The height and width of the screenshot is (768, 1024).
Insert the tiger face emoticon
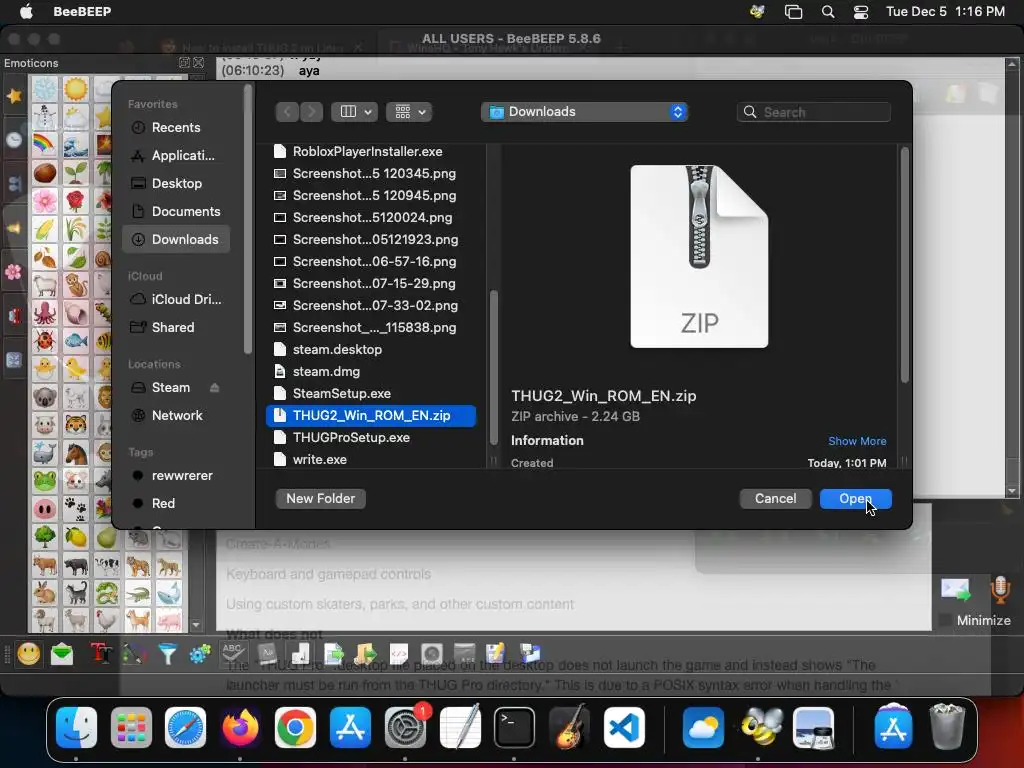pos(76,425)
